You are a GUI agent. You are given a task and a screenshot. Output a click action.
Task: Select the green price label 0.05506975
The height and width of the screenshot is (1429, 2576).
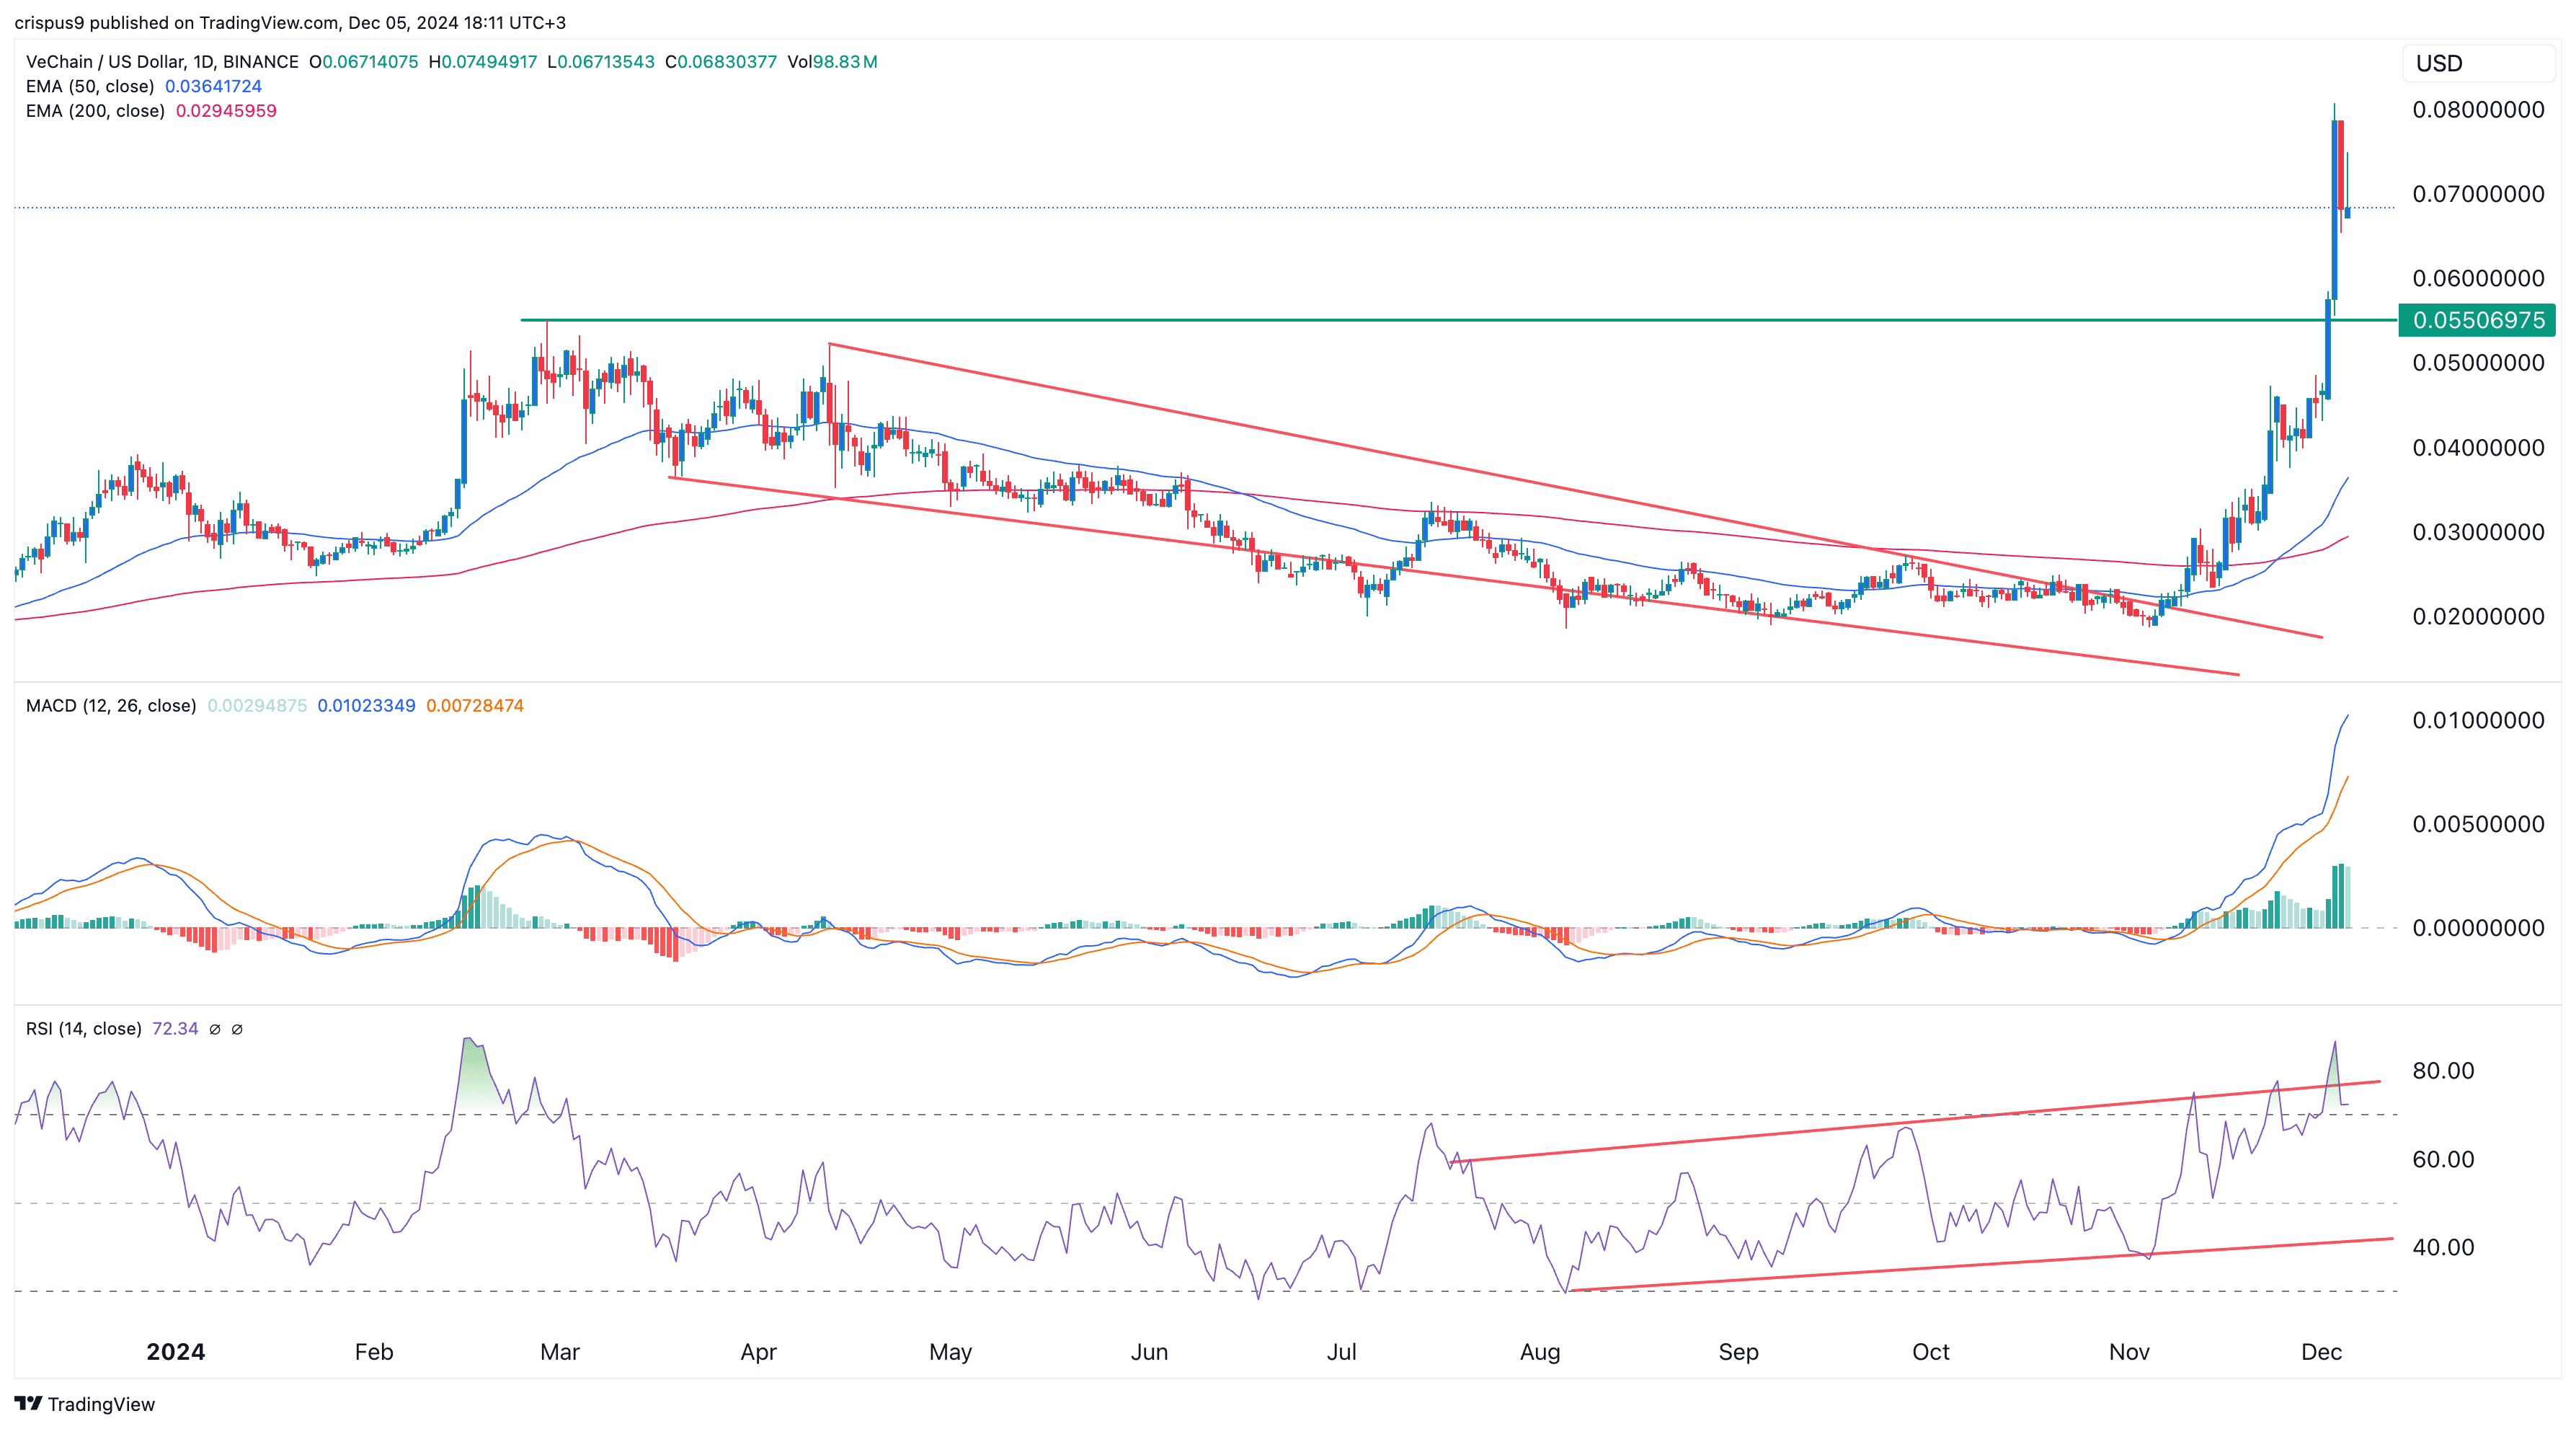coord(2477,321)
